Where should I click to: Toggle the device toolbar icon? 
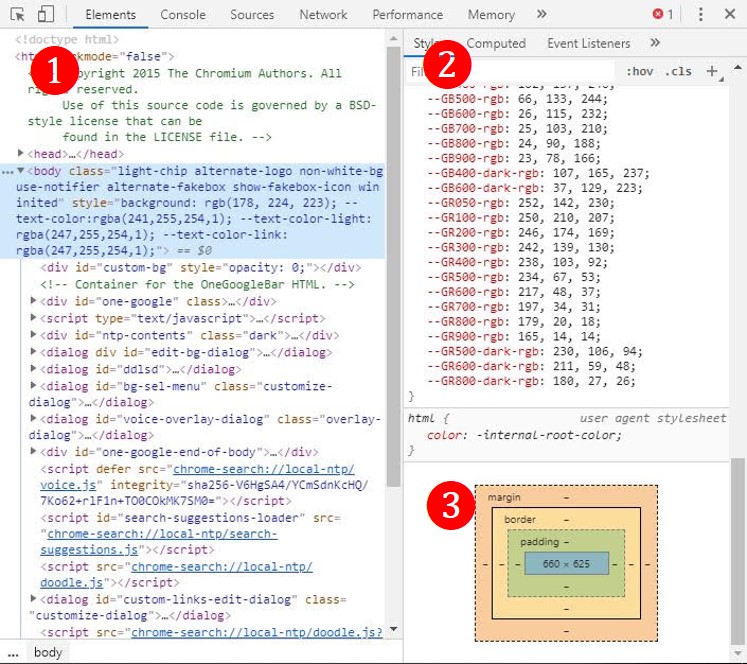pyautogui.click(x=46, y=14)
